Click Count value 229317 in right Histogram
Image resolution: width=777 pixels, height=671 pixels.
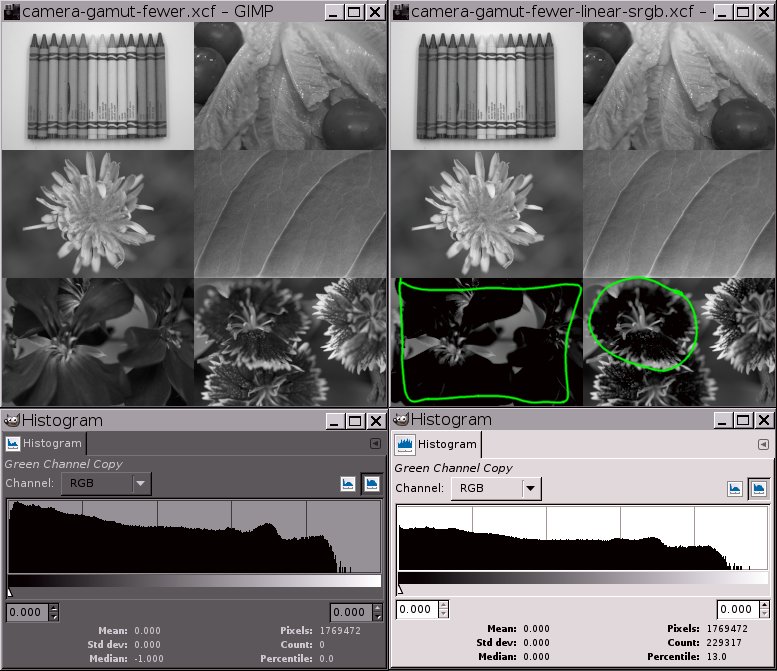(724, 643)
